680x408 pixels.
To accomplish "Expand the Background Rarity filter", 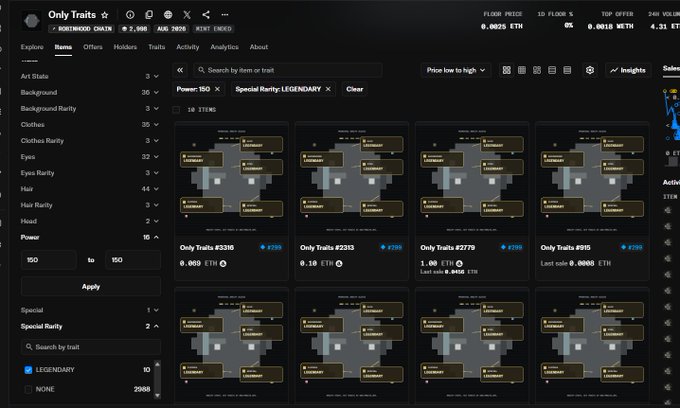I will tap(89, 108).
